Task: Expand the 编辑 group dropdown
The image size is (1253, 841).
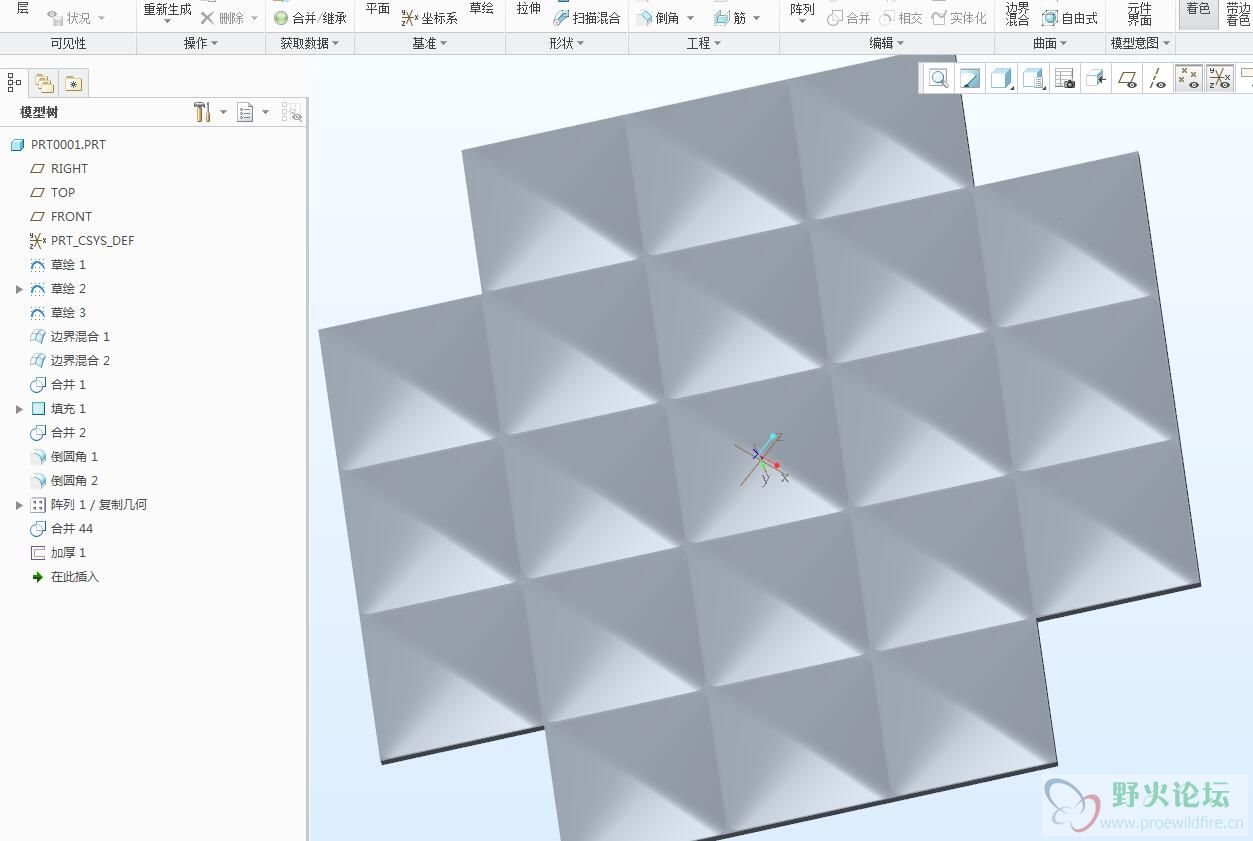Action: [887, 43]
